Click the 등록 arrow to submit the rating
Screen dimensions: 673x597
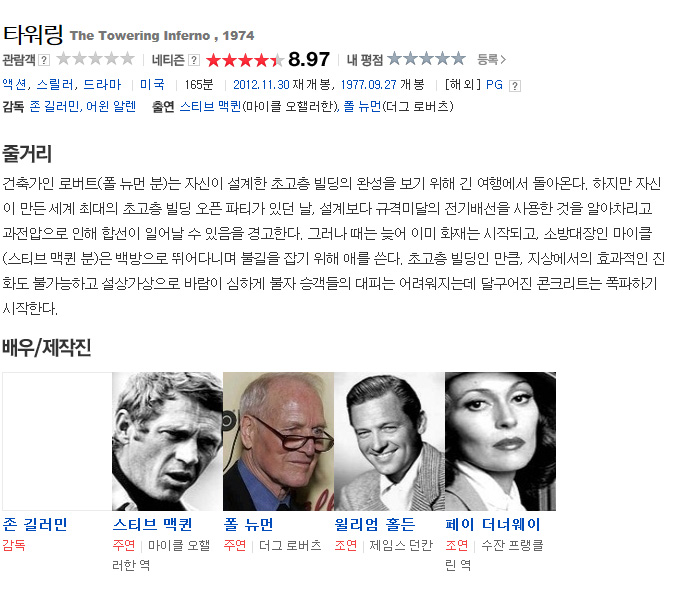pos(492,59)
